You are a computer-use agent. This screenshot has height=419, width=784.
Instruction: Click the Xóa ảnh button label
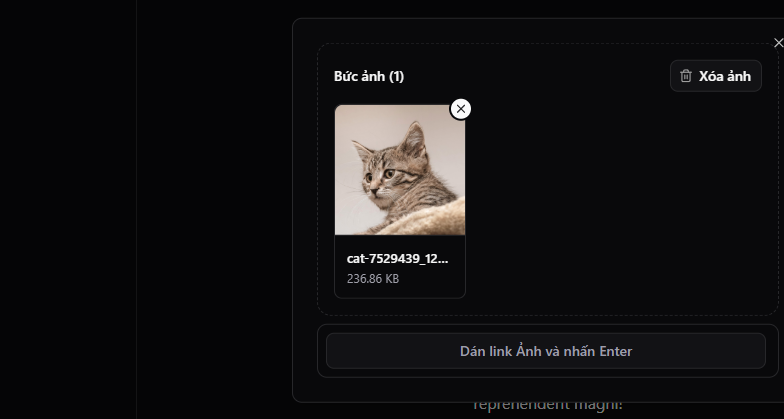[724, 76]
